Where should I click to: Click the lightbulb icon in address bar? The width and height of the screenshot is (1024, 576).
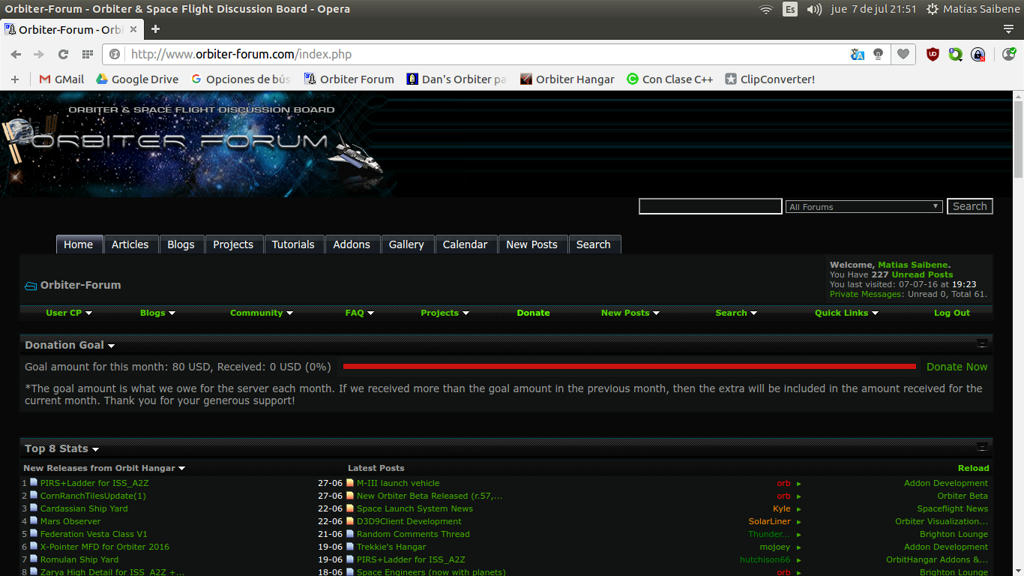[x=878, y=54]
